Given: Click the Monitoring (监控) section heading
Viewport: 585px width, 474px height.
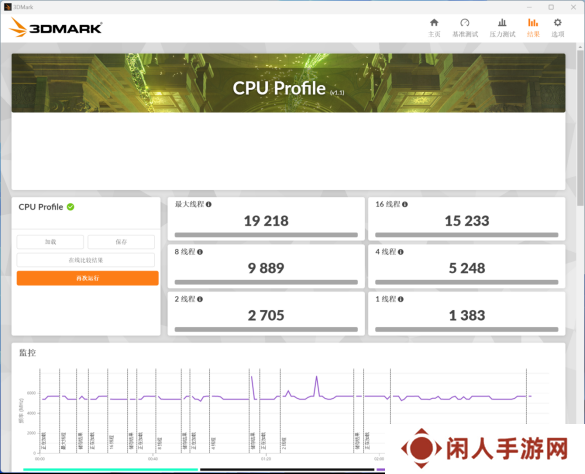Looking at the screenshot, I should [28, 353].
